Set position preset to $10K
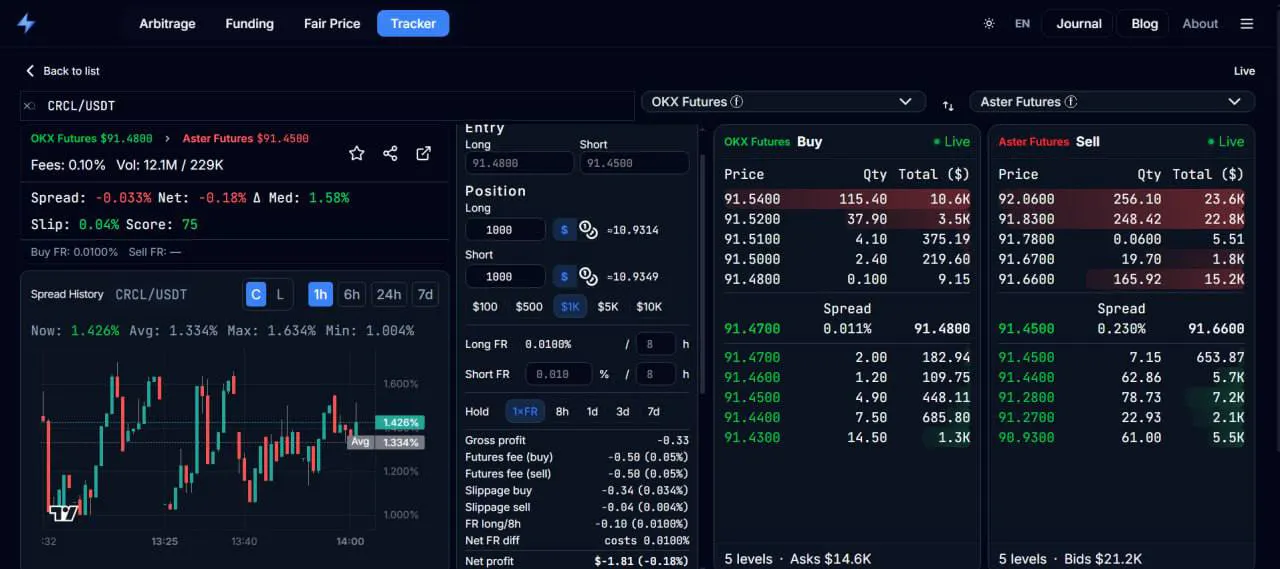The height and width of the screenshot is (569, 1280). pyautogui.click(x=649, y=307)
